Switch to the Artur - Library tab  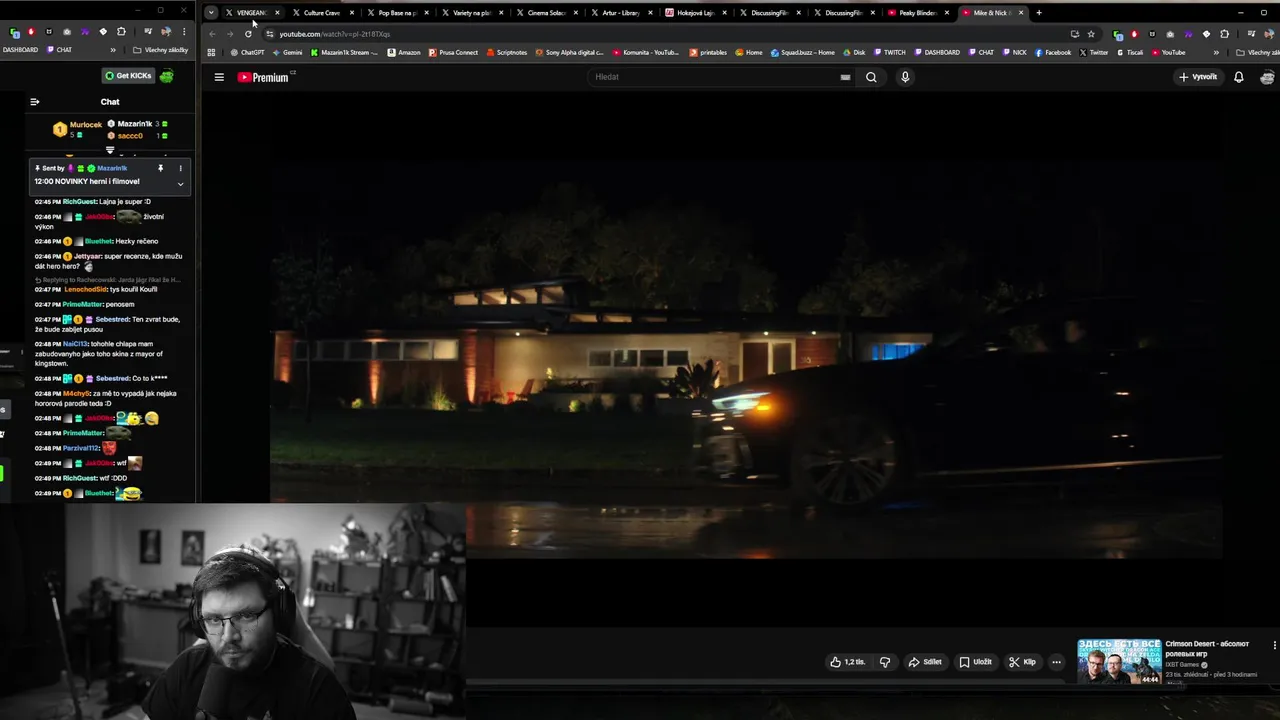621,13
